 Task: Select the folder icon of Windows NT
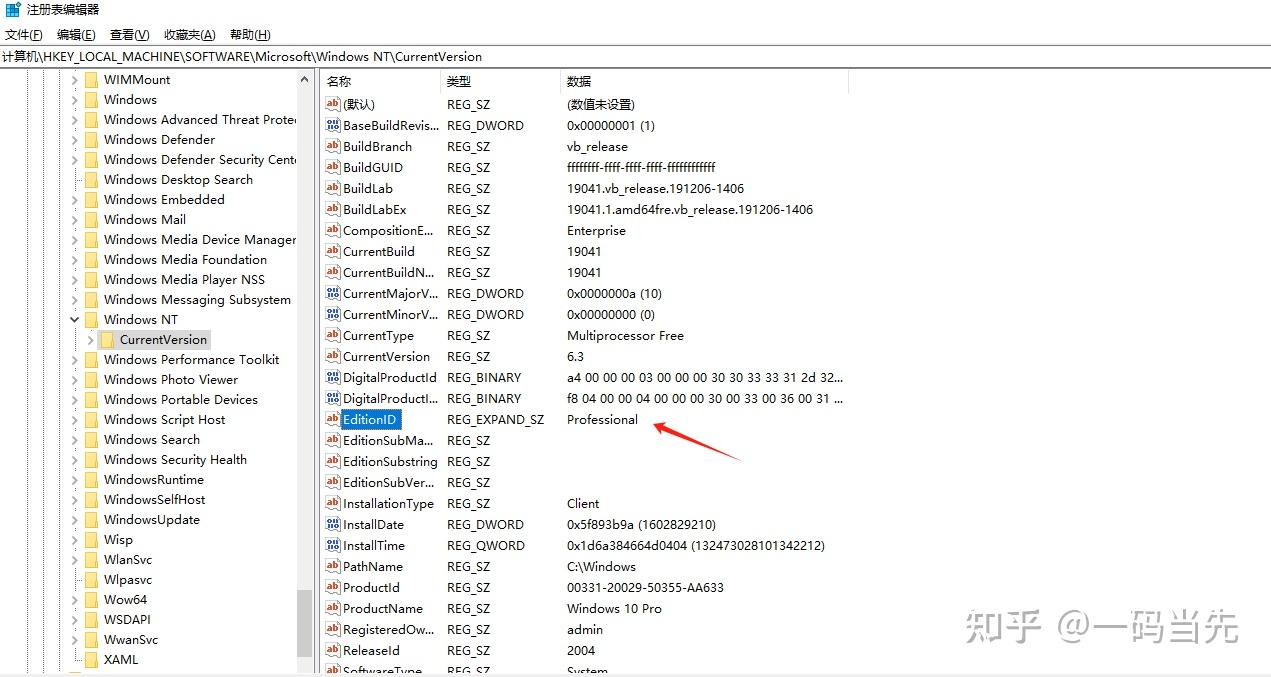tap(90, 319)
